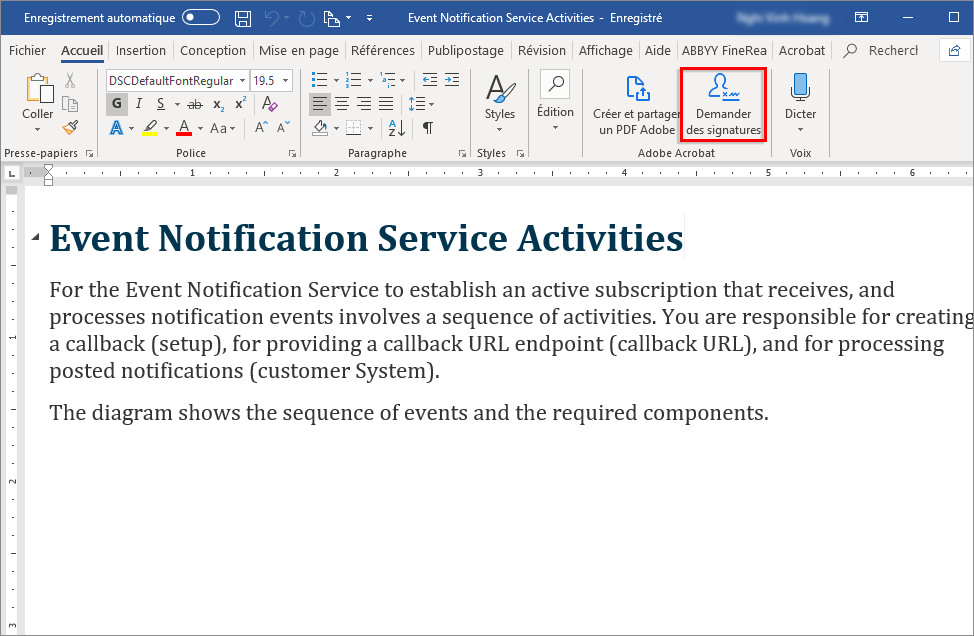Open the Fichier menu
The height and width of the screenshot is (636, 974).
27,50
